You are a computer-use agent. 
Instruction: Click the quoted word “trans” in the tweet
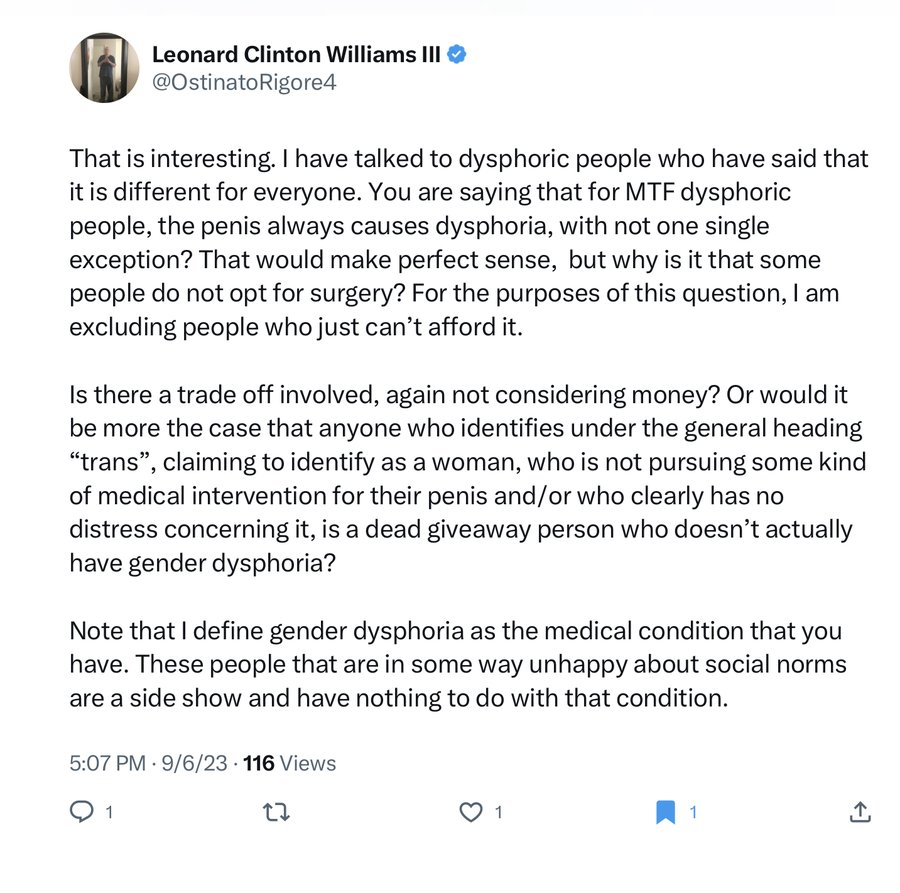tap(112, 462)
